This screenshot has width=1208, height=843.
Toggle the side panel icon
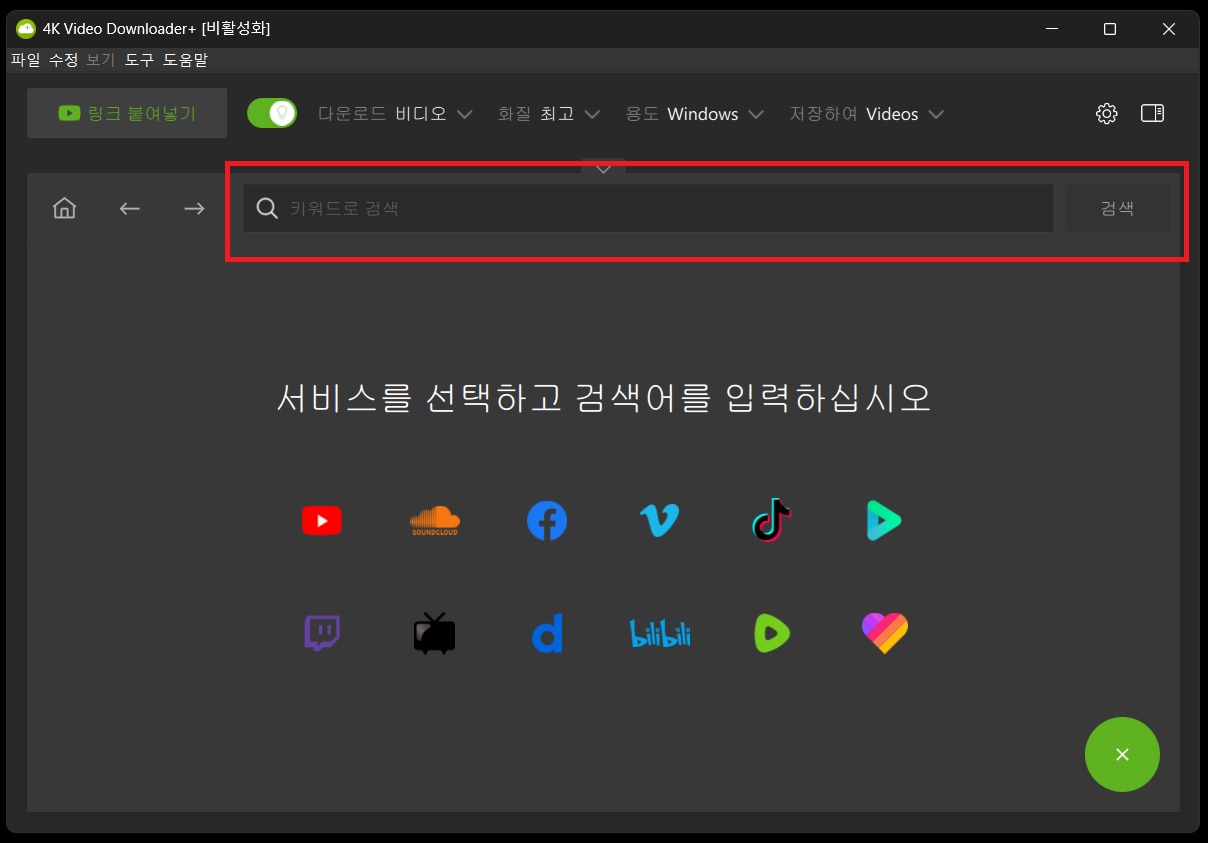[x=1152, y=114]
